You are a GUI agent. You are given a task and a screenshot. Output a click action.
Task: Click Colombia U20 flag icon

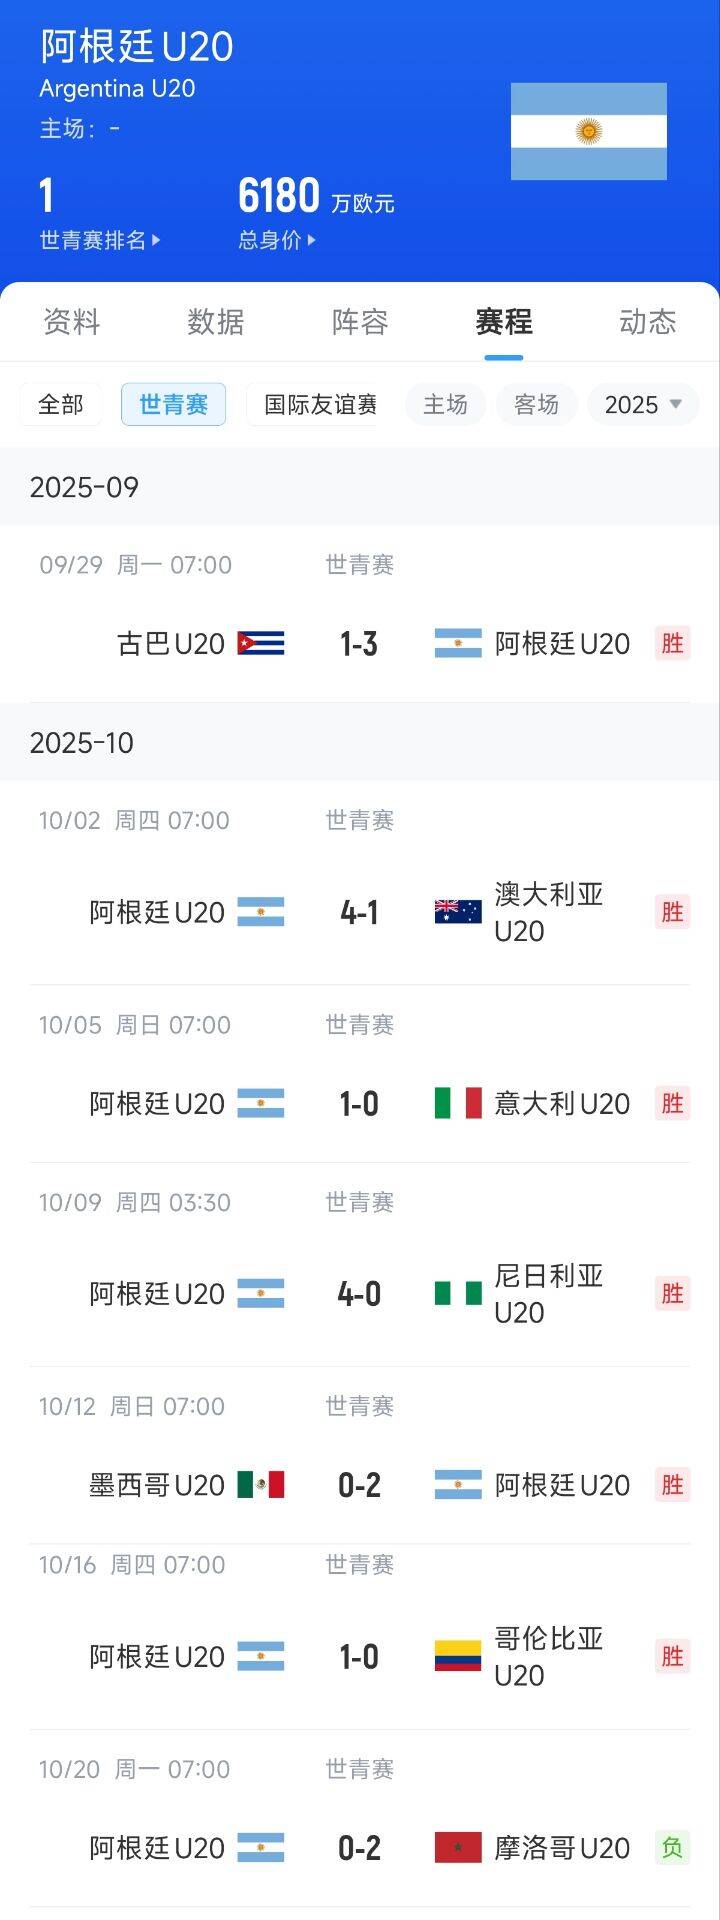click(x=458, y=1656)
